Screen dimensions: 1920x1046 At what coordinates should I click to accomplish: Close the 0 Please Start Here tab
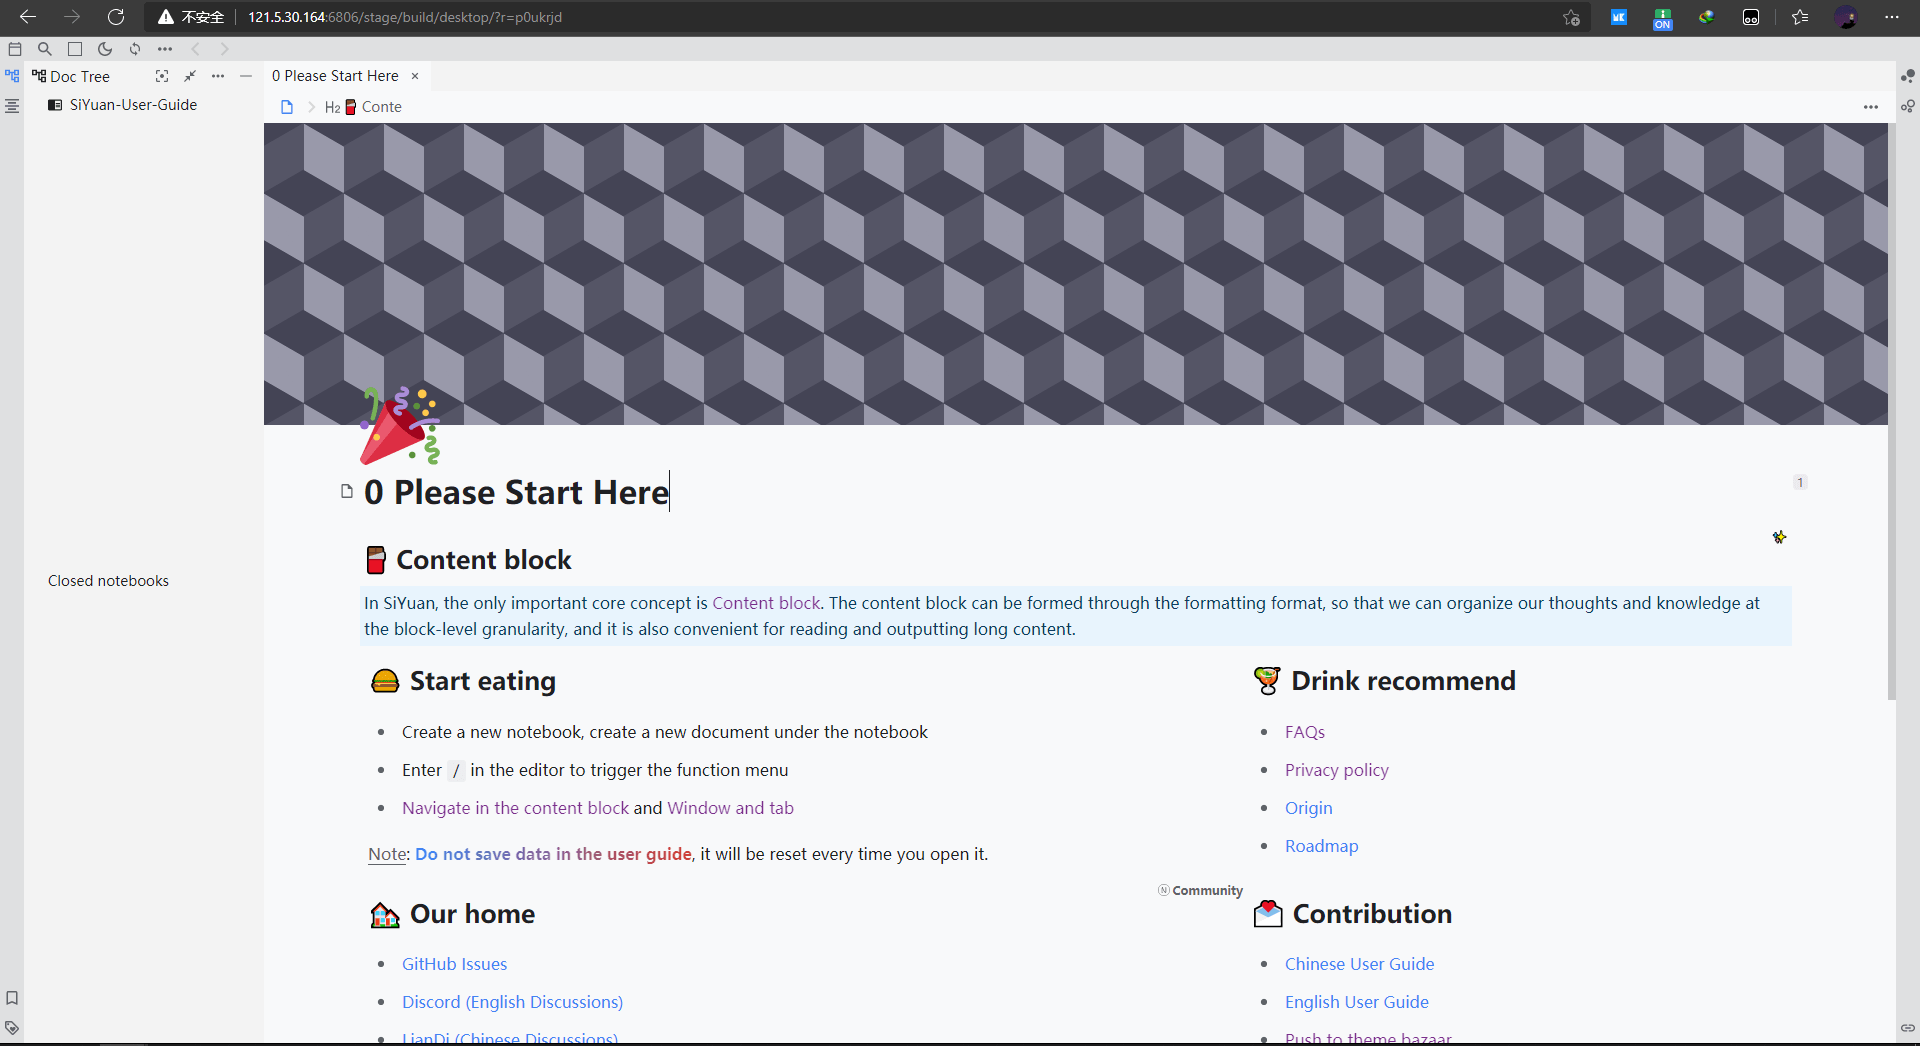[x=415, y=76]
